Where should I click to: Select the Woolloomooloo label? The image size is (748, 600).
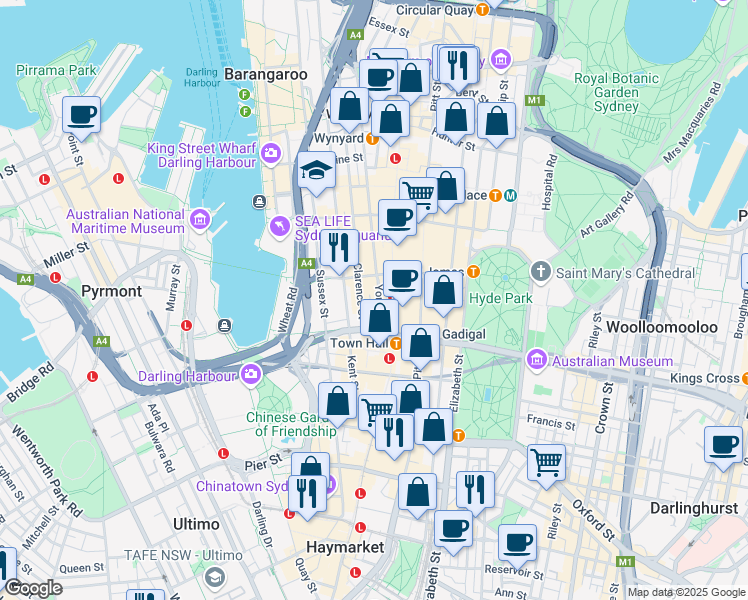[662, 327]
